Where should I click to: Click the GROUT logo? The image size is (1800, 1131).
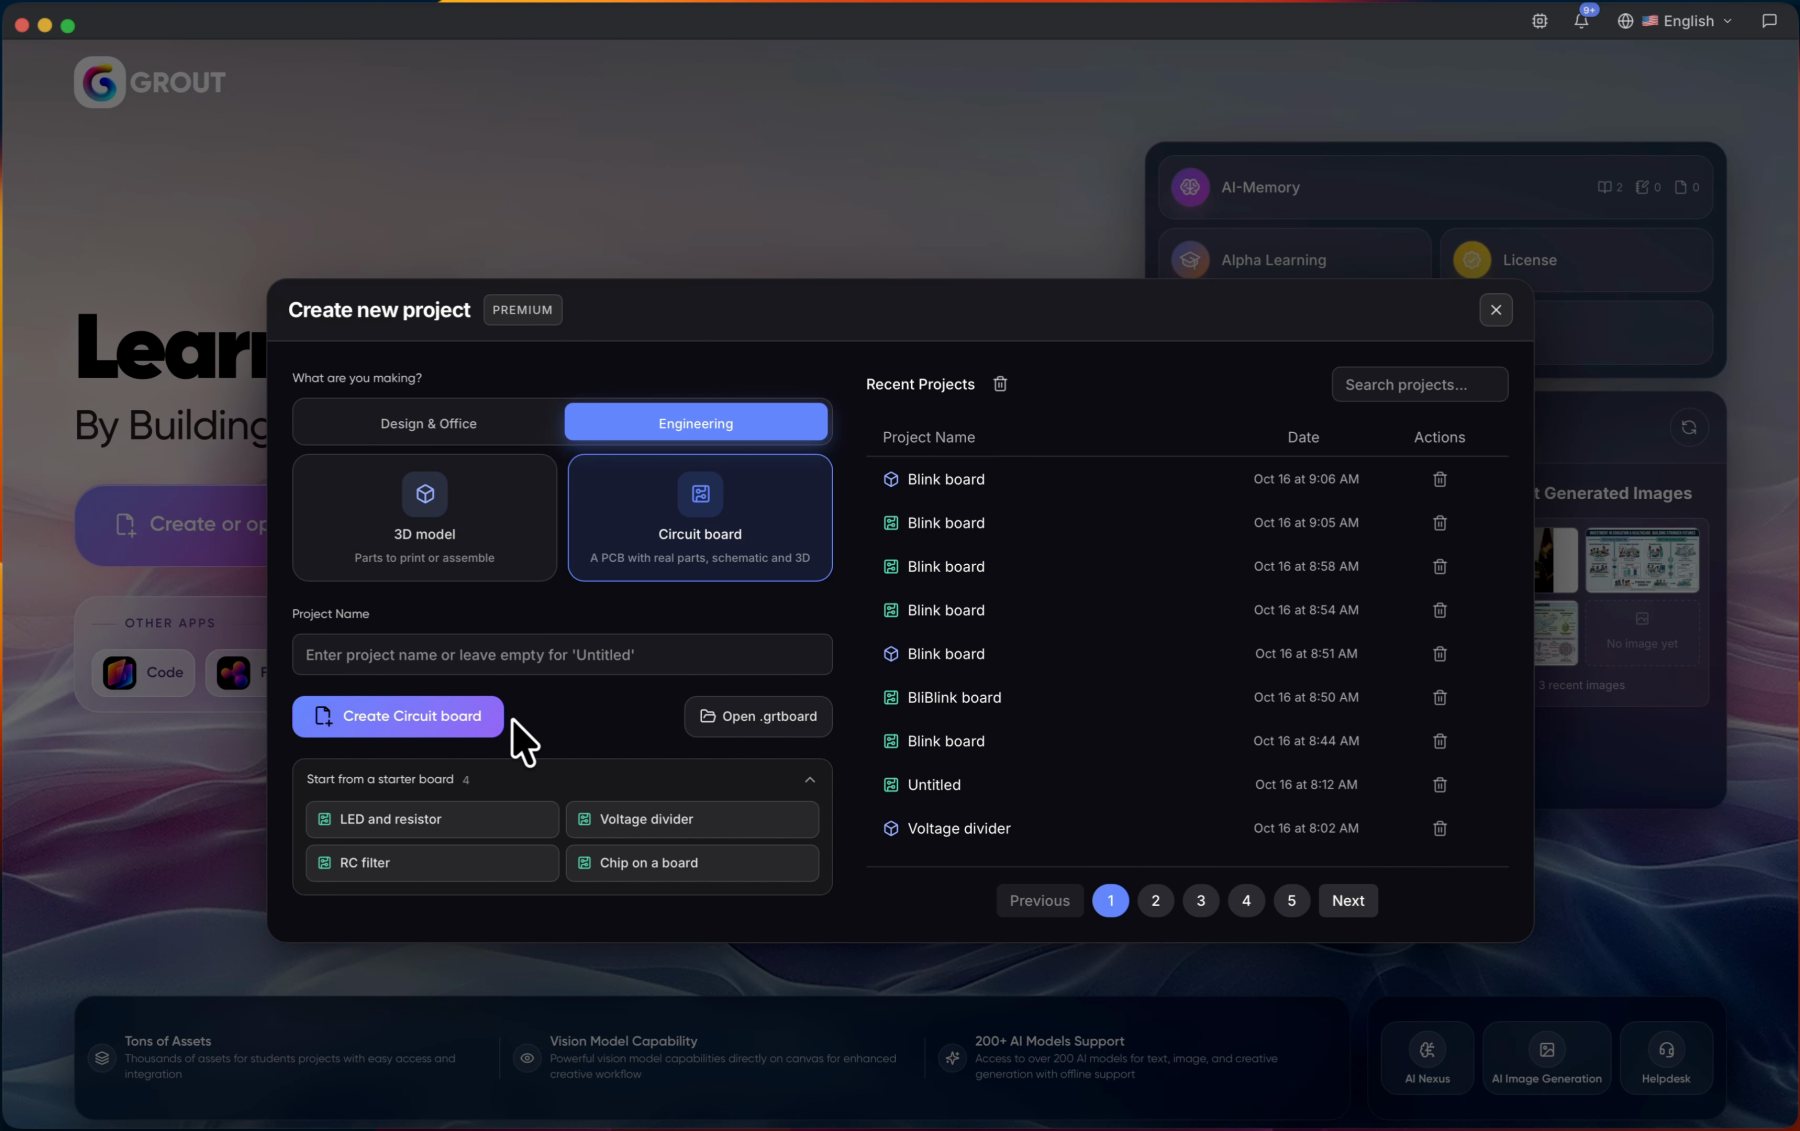click(150, 82)
